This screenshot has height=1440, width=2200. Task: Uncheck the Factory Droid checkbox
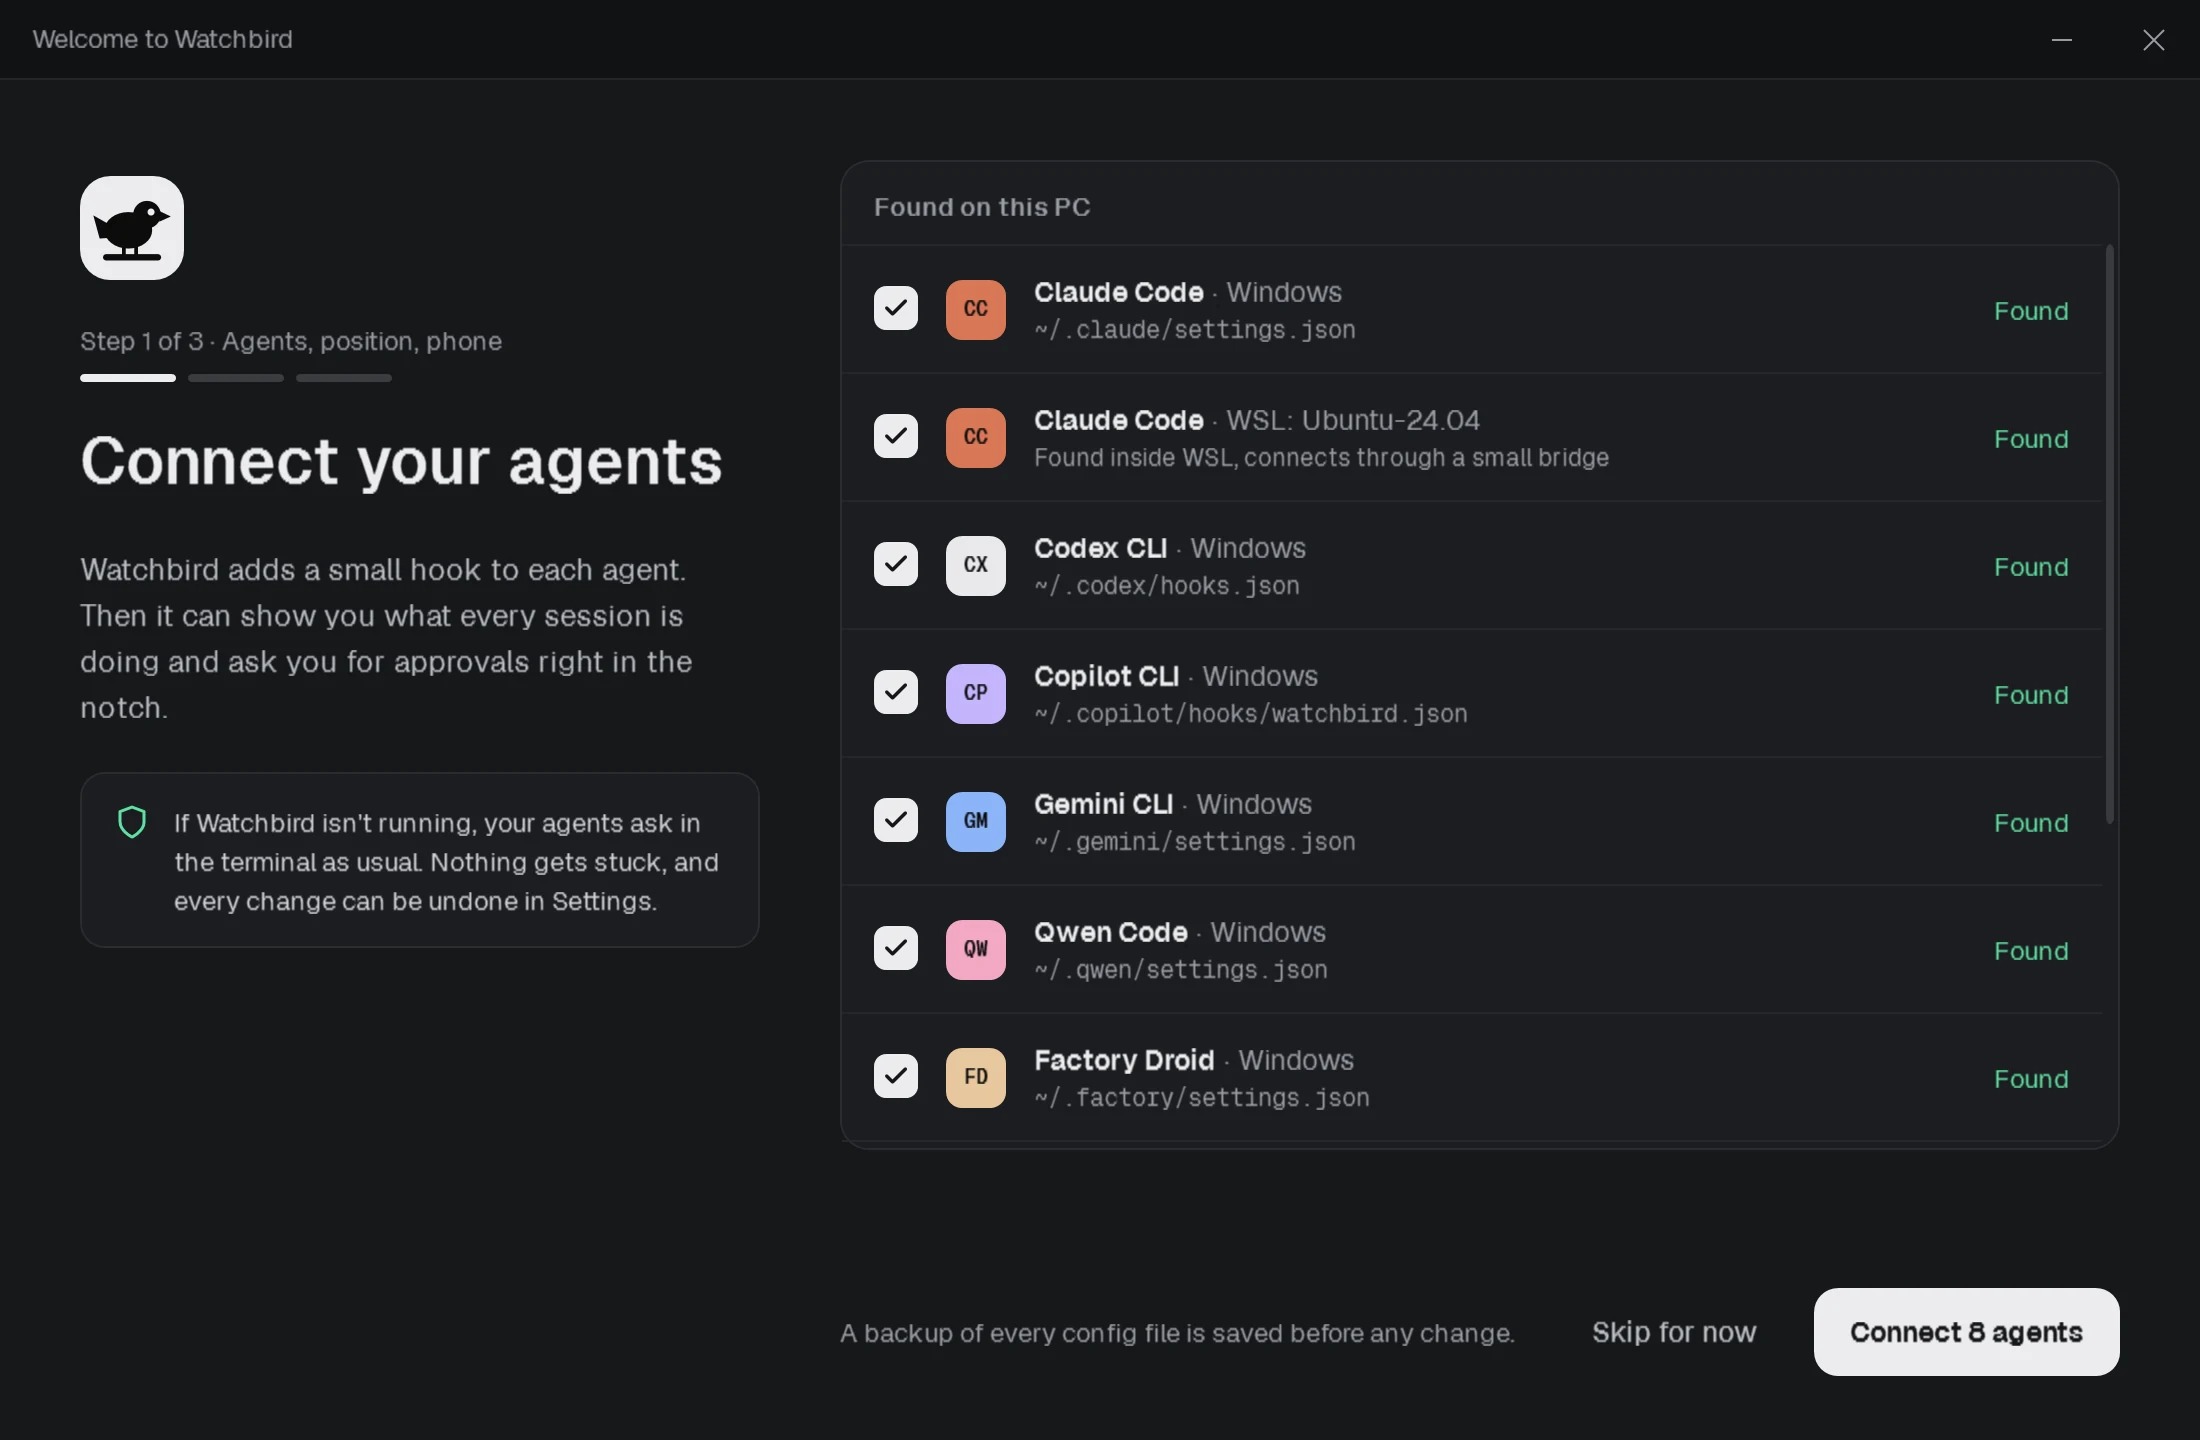(x=896, y=1076)
